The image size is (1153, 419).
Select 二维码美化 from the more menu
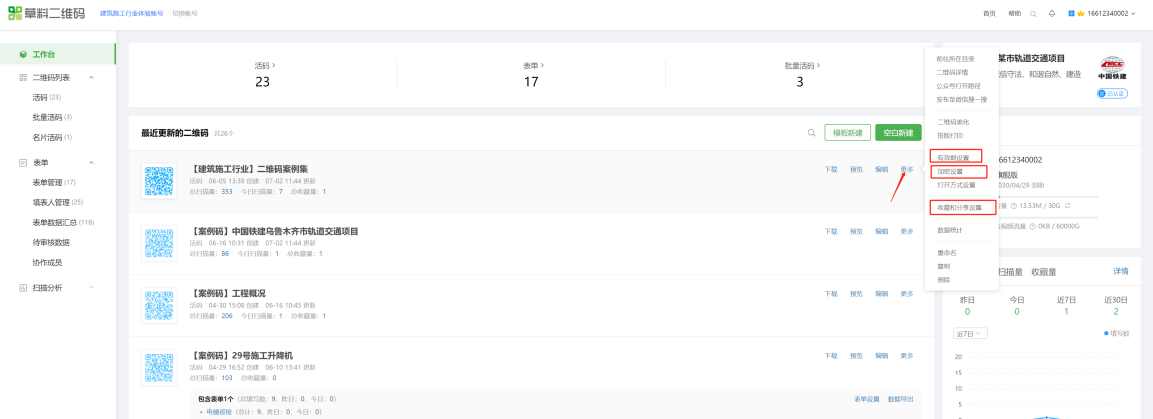[x=953, y=122]
